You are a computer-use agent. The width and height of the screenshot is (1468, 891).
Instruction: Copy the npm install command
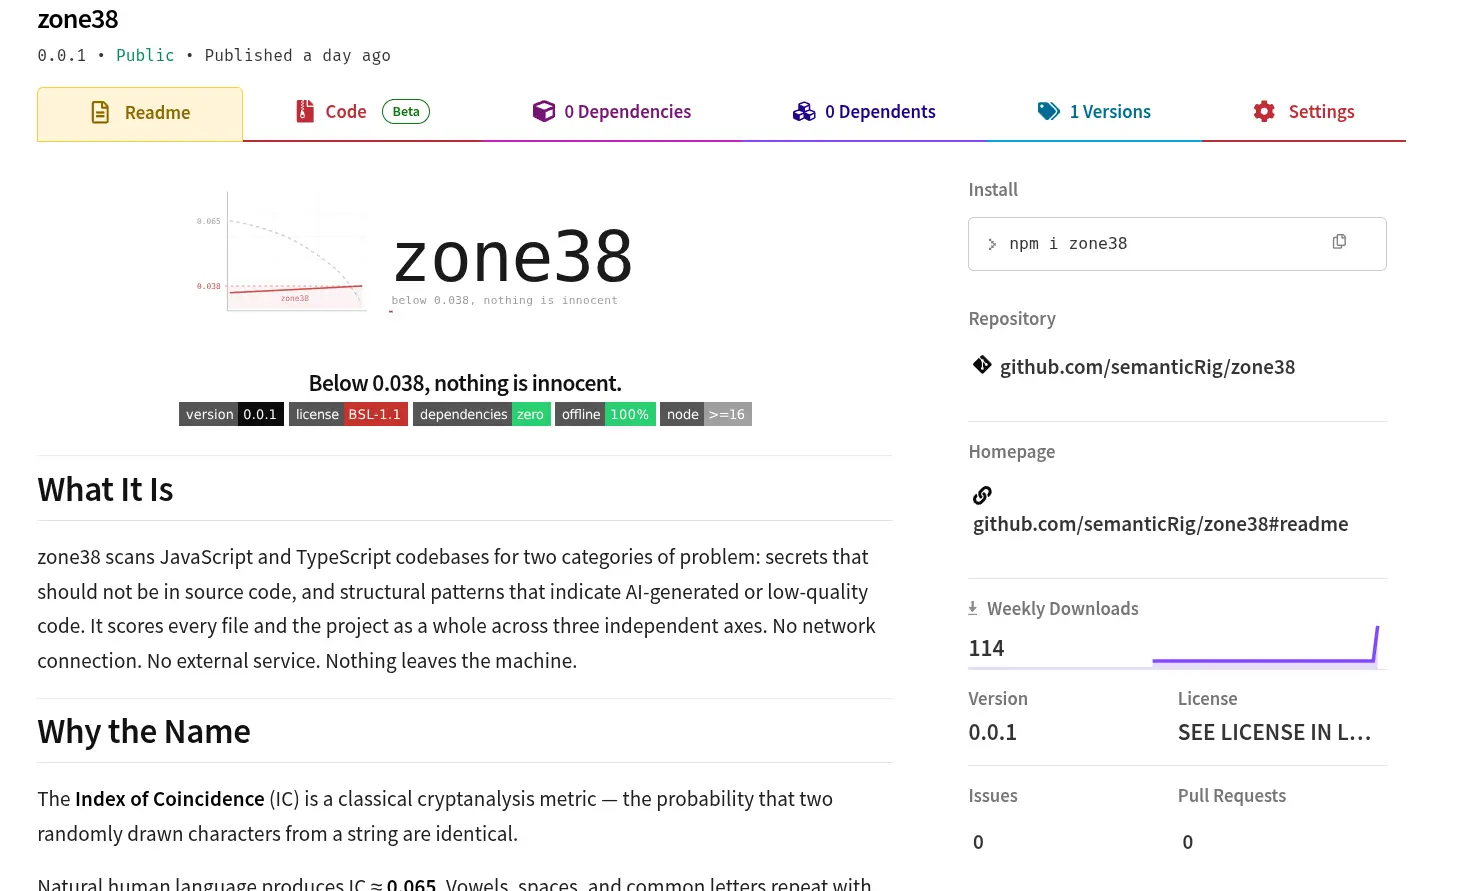(x=1339, y=242)
